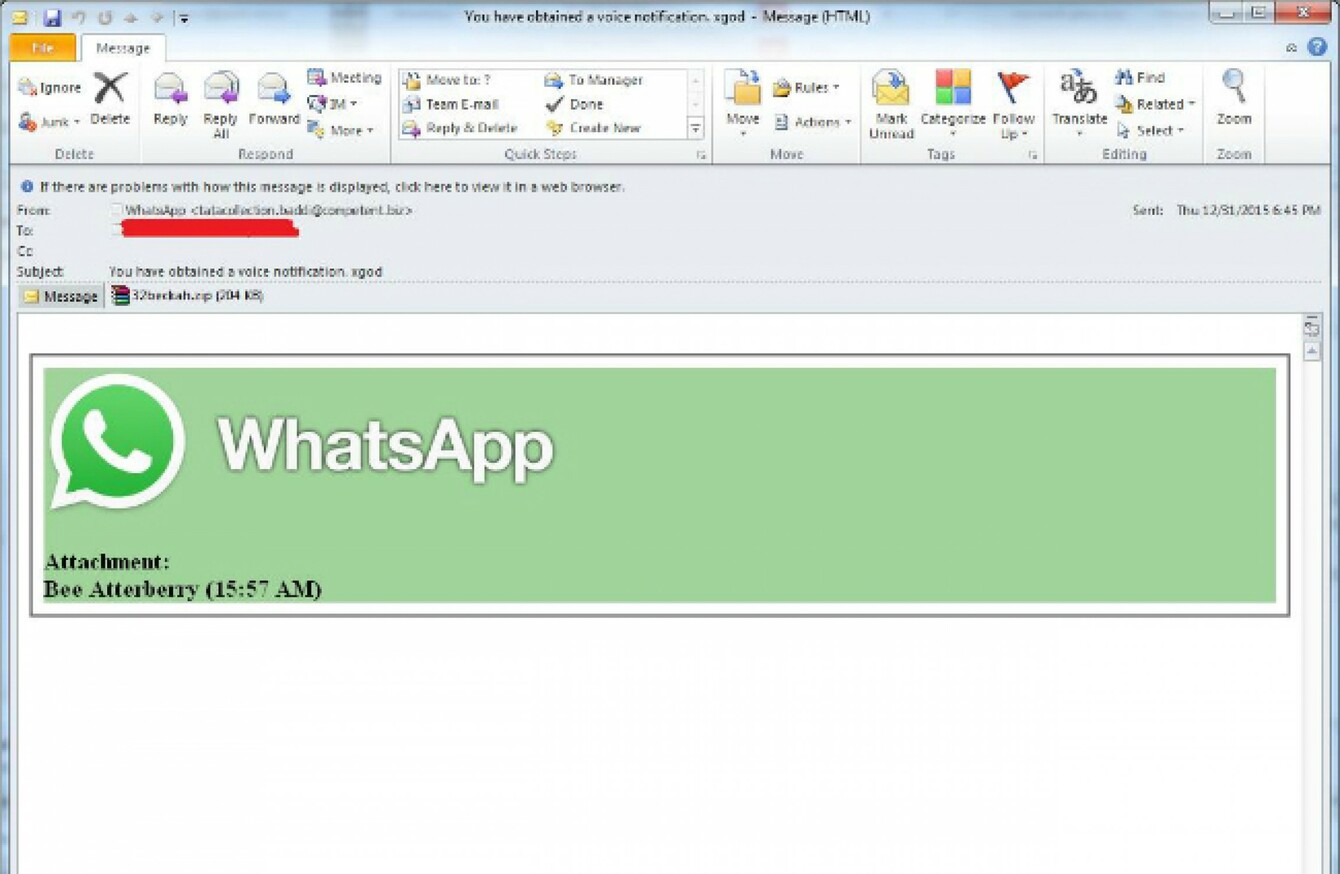This screenshot has width=1340, height=874.
Task: Click the WhatsApp sender address
Action: coord(268,210)
